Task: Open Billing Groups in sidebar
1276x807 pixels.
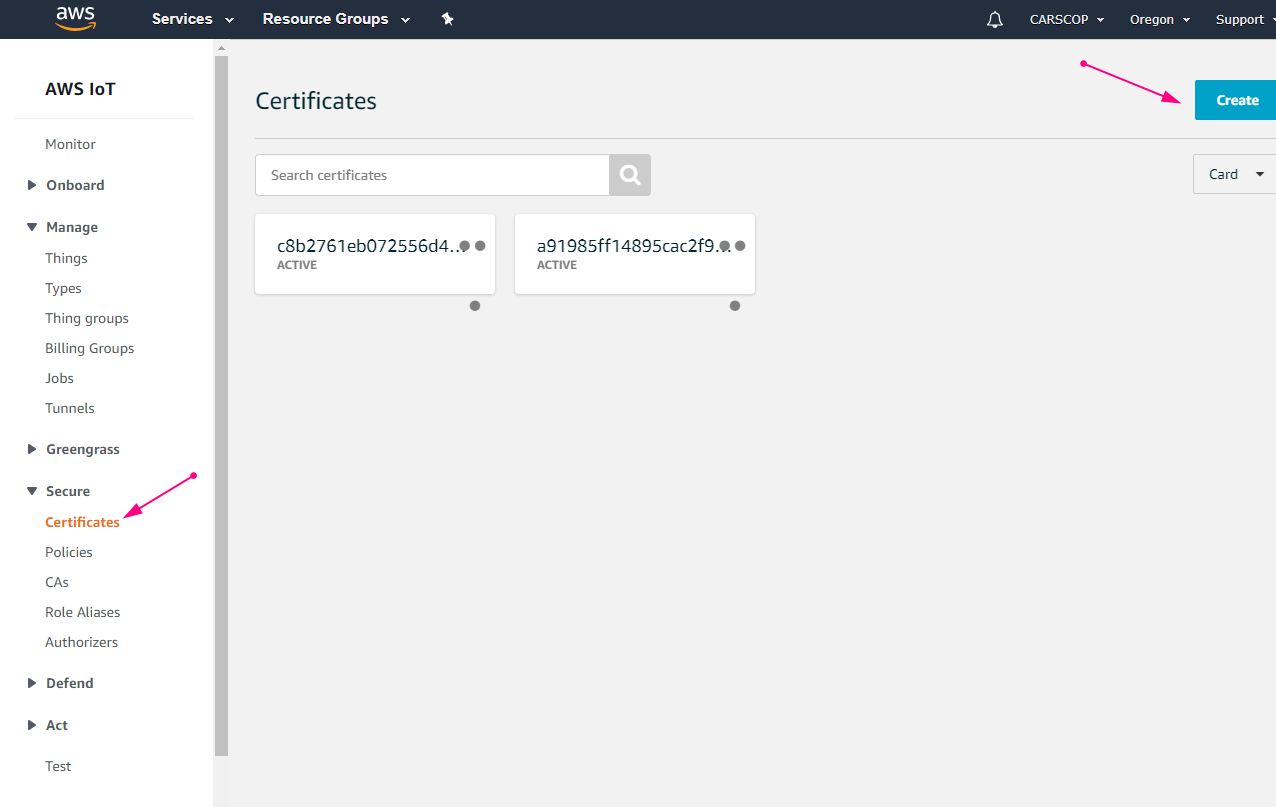Action: pos(89,348)
